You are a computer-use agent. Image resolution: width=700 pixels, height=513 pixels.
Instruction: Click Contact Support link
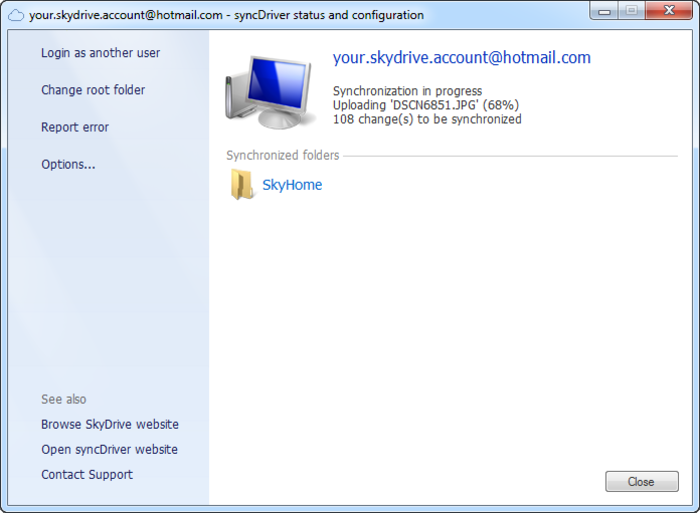pyautogui.click(x=87, y=474)
